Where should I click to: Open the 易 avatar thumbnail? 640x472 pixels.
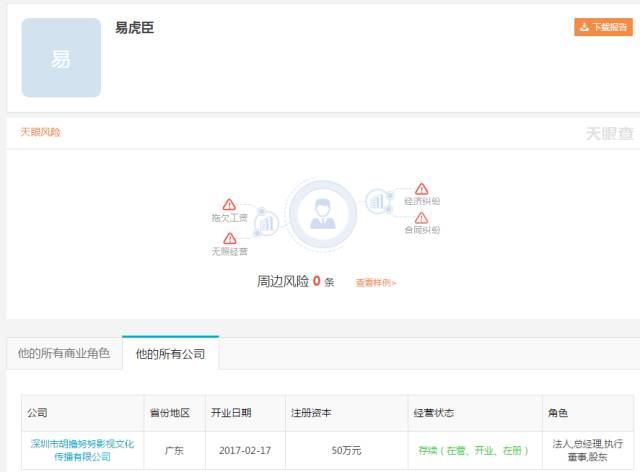tap(61, 58)
